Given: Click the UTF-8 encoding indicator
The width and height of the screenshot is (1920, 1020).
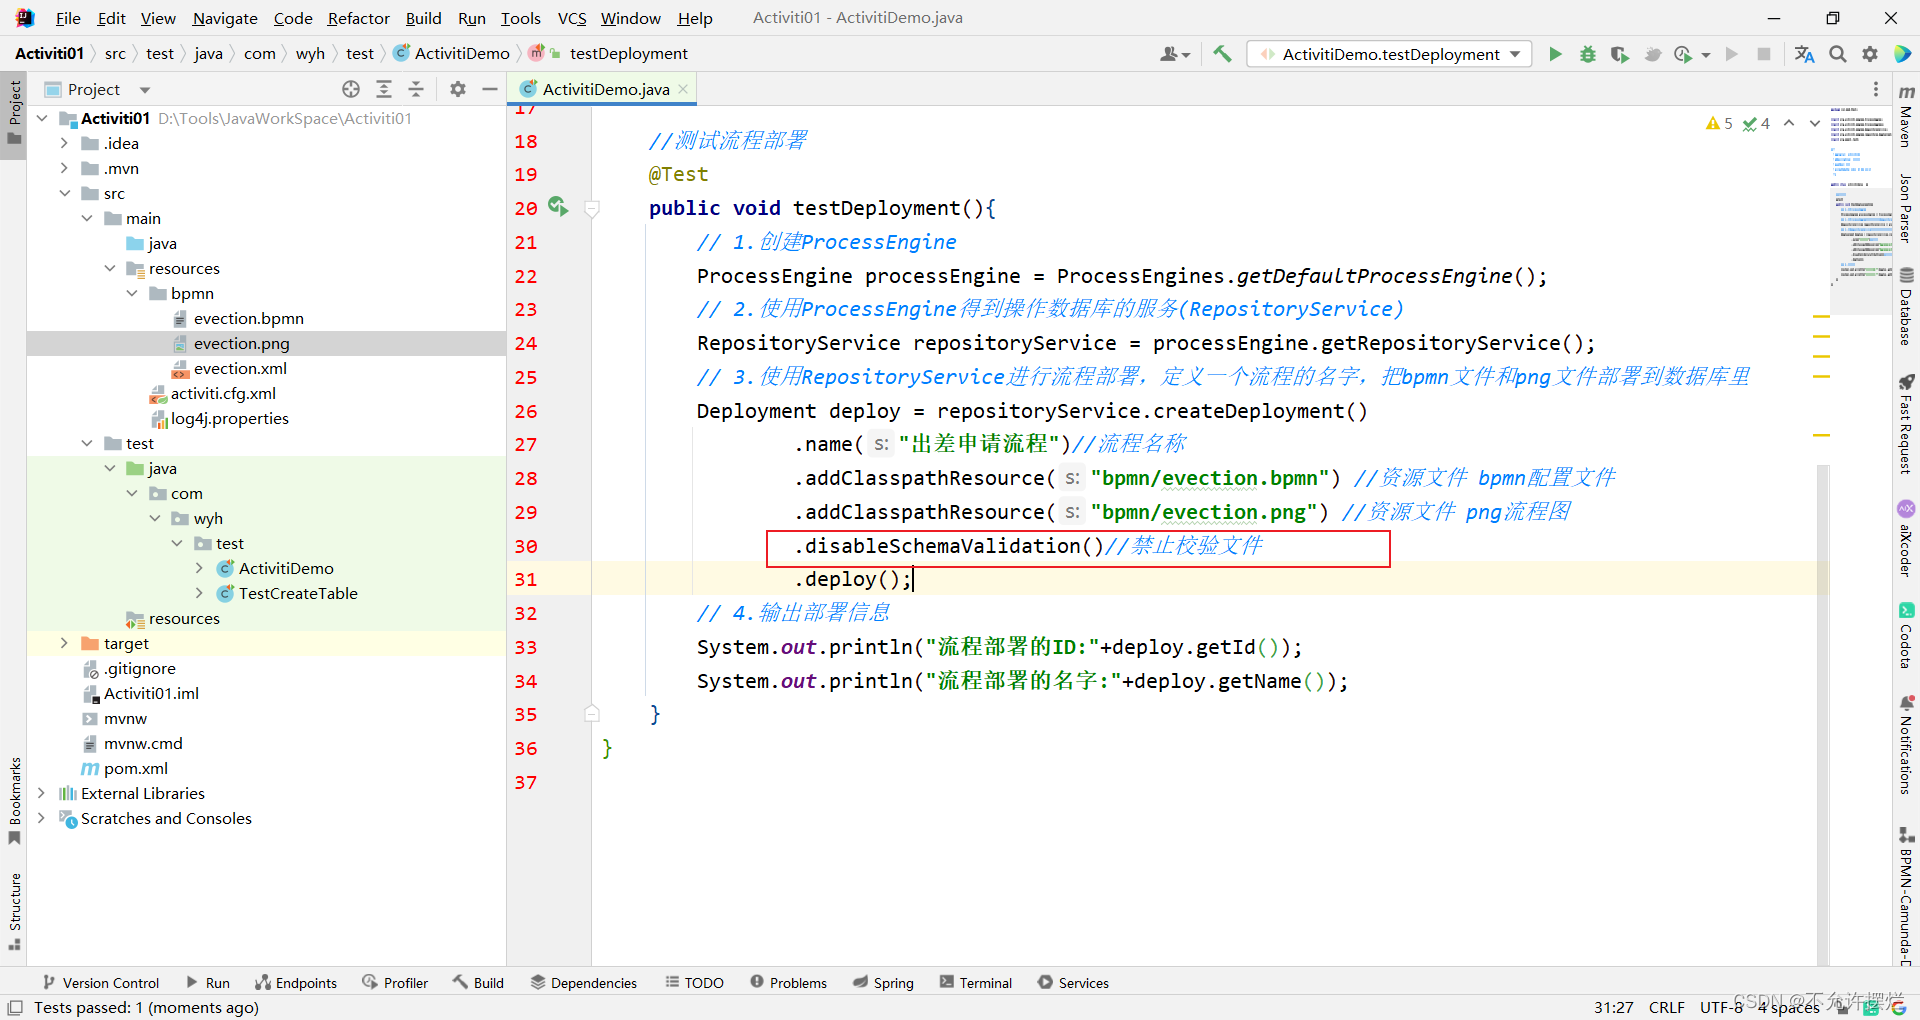Looking at the screenshot, I should coord(1721,1007).
